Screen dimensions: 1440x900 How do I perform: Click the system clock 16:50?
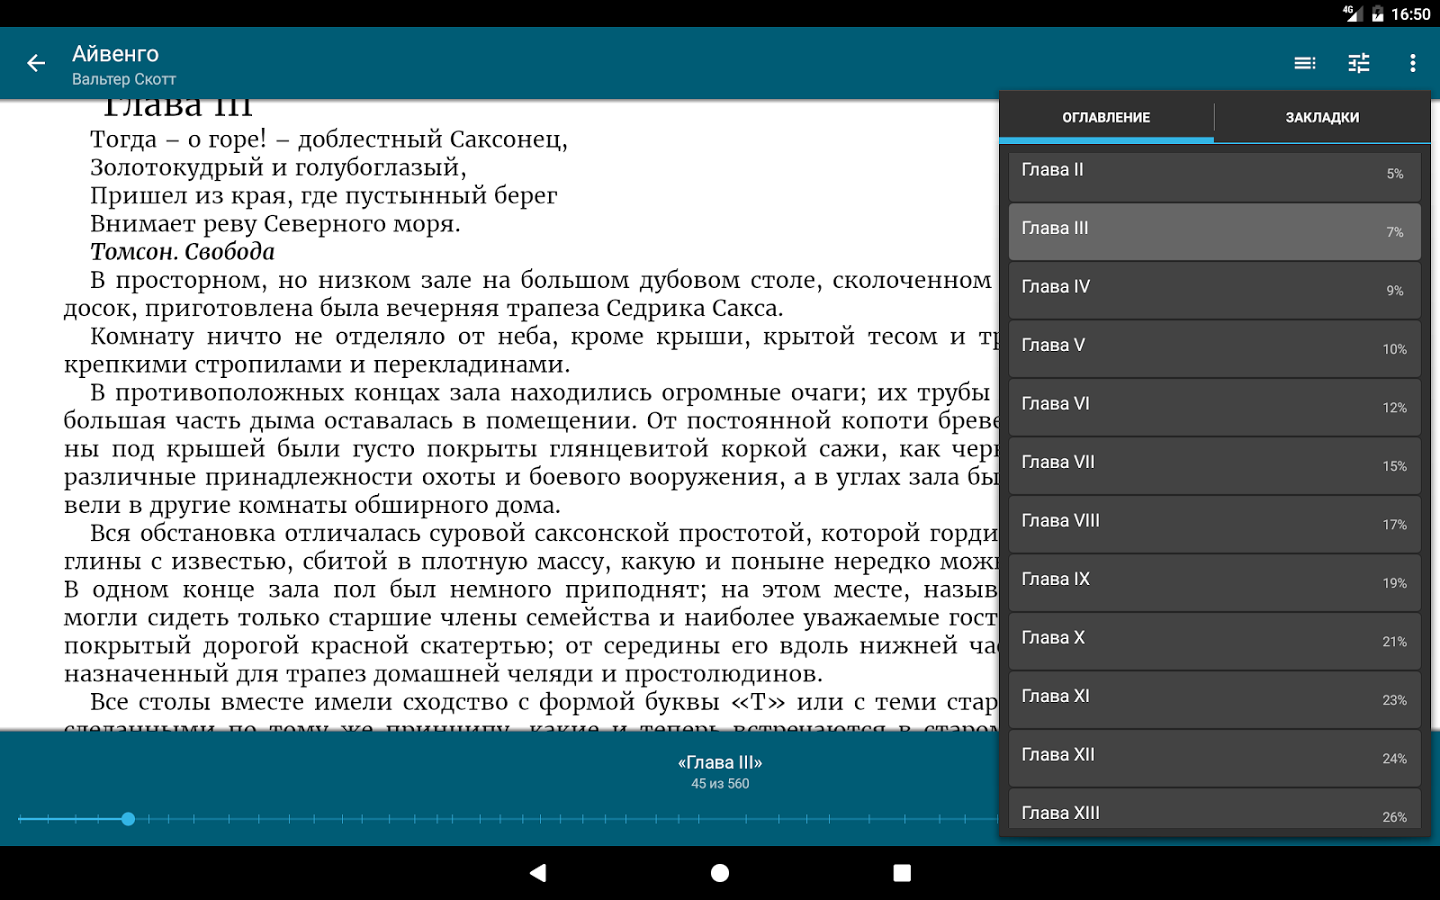[1410, 14]
